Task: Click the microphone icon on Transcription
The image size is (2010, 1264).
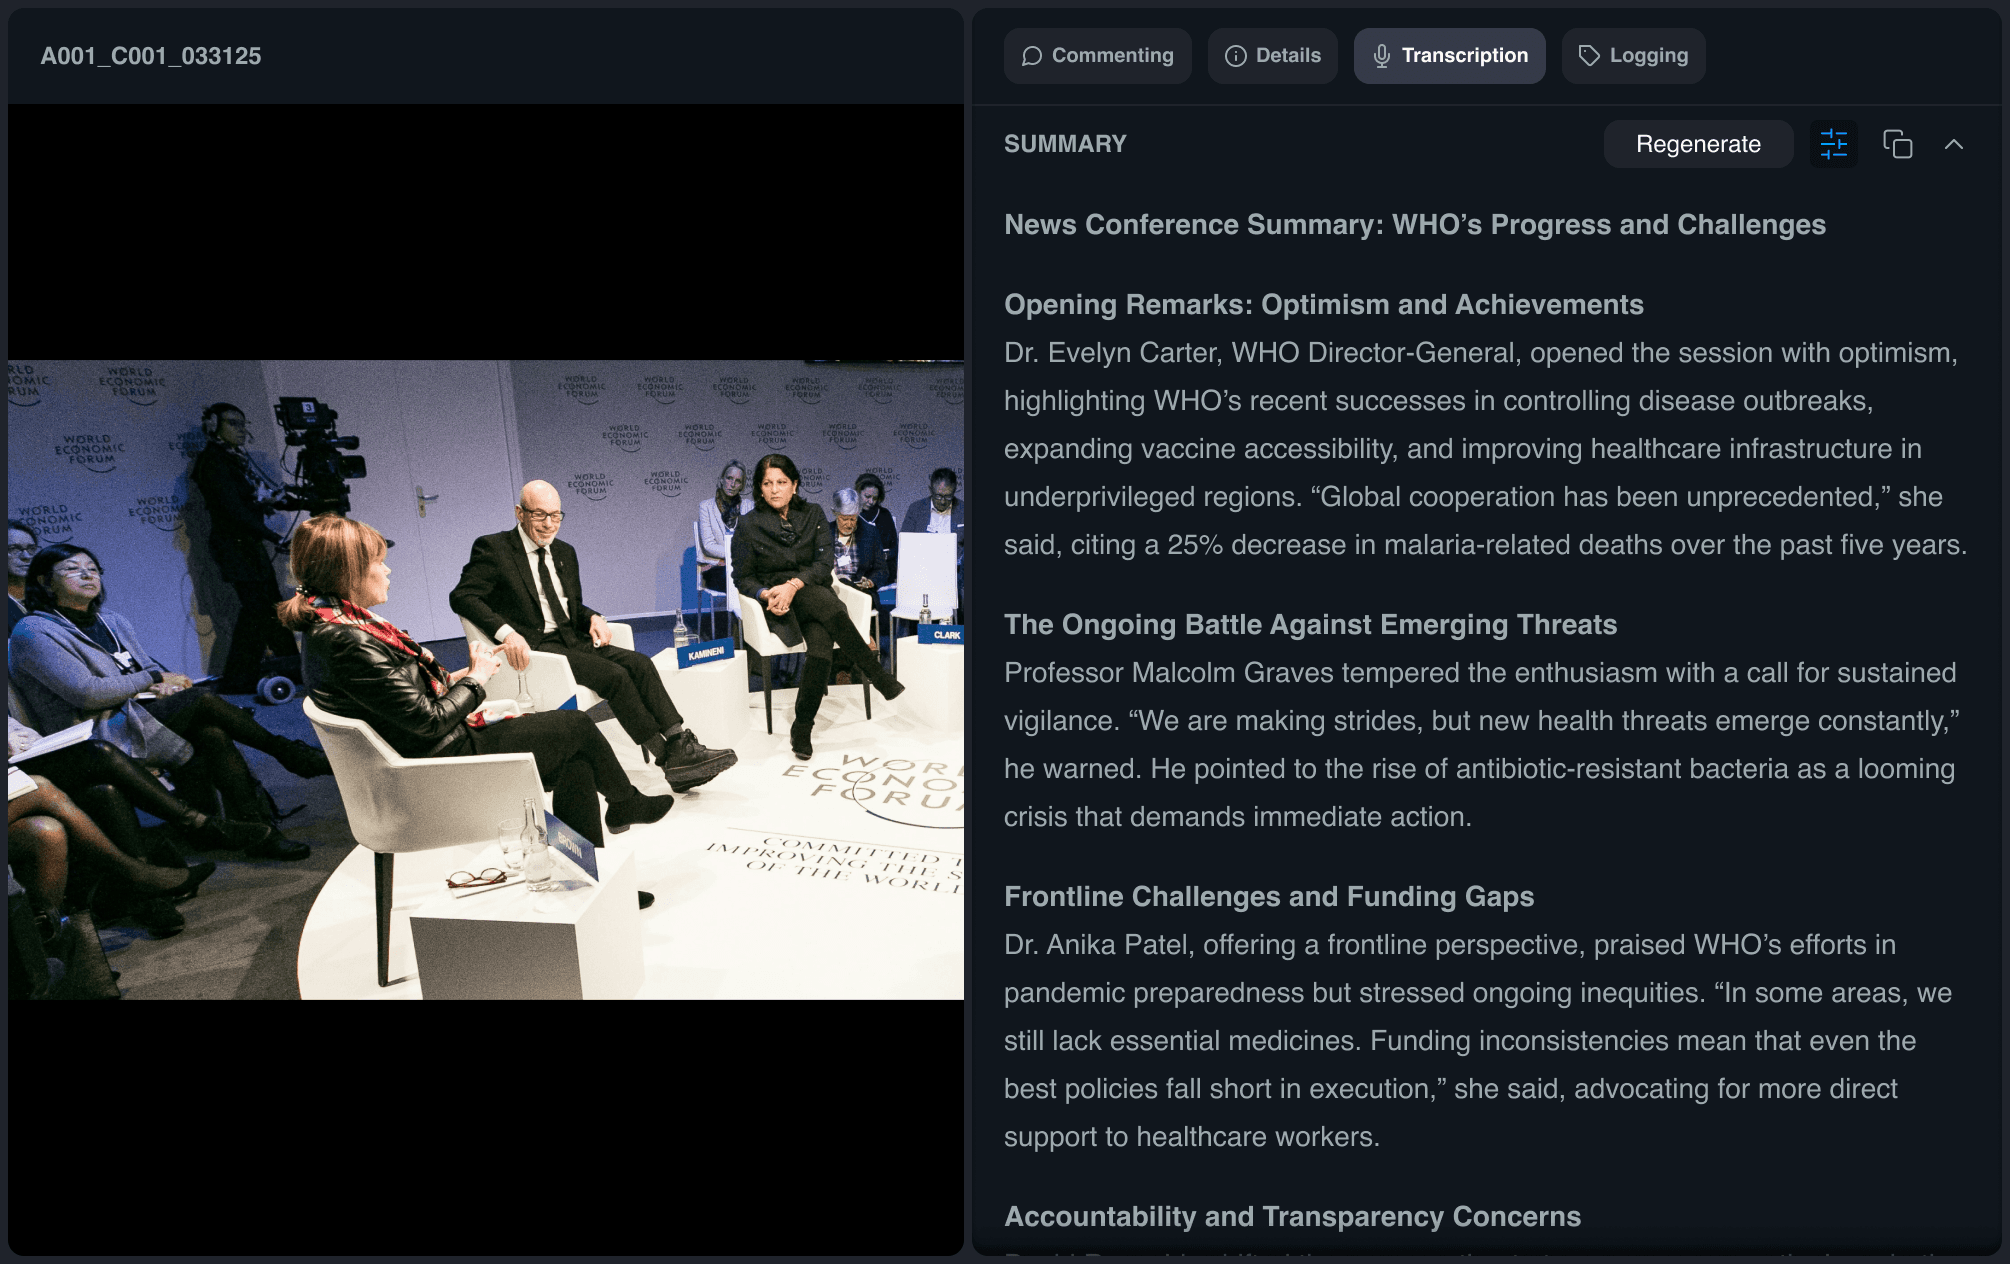Action: click(x=1381, y=56)
